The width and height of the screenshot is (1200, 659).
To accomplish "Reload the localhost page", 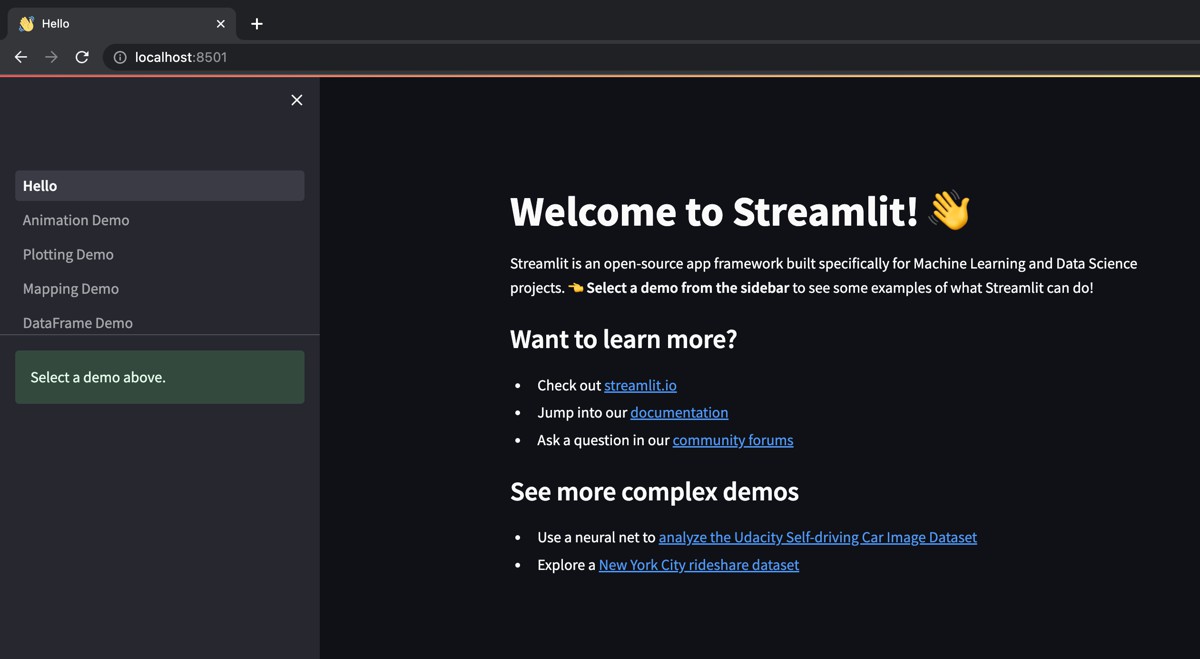I will [x=82, y=57].
